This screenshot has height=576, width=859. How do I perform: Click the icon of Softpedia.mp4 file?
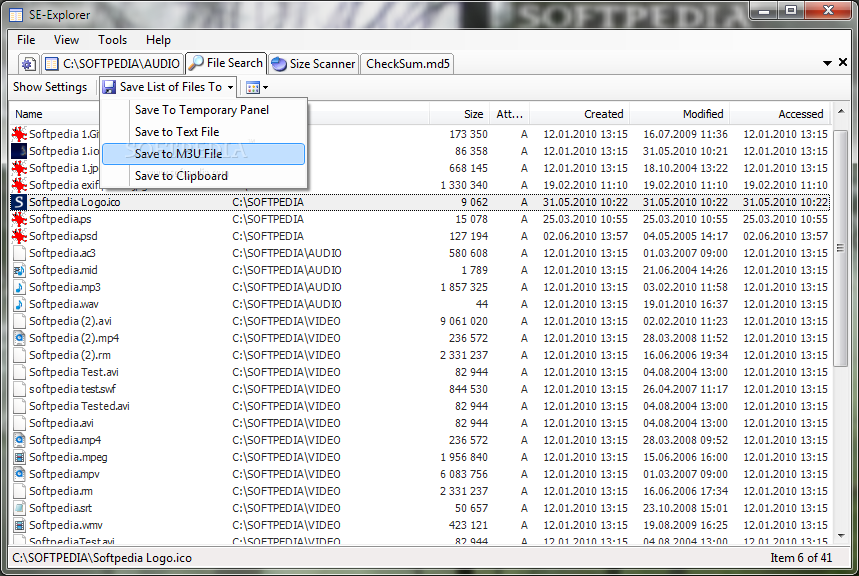coord(19,440)
